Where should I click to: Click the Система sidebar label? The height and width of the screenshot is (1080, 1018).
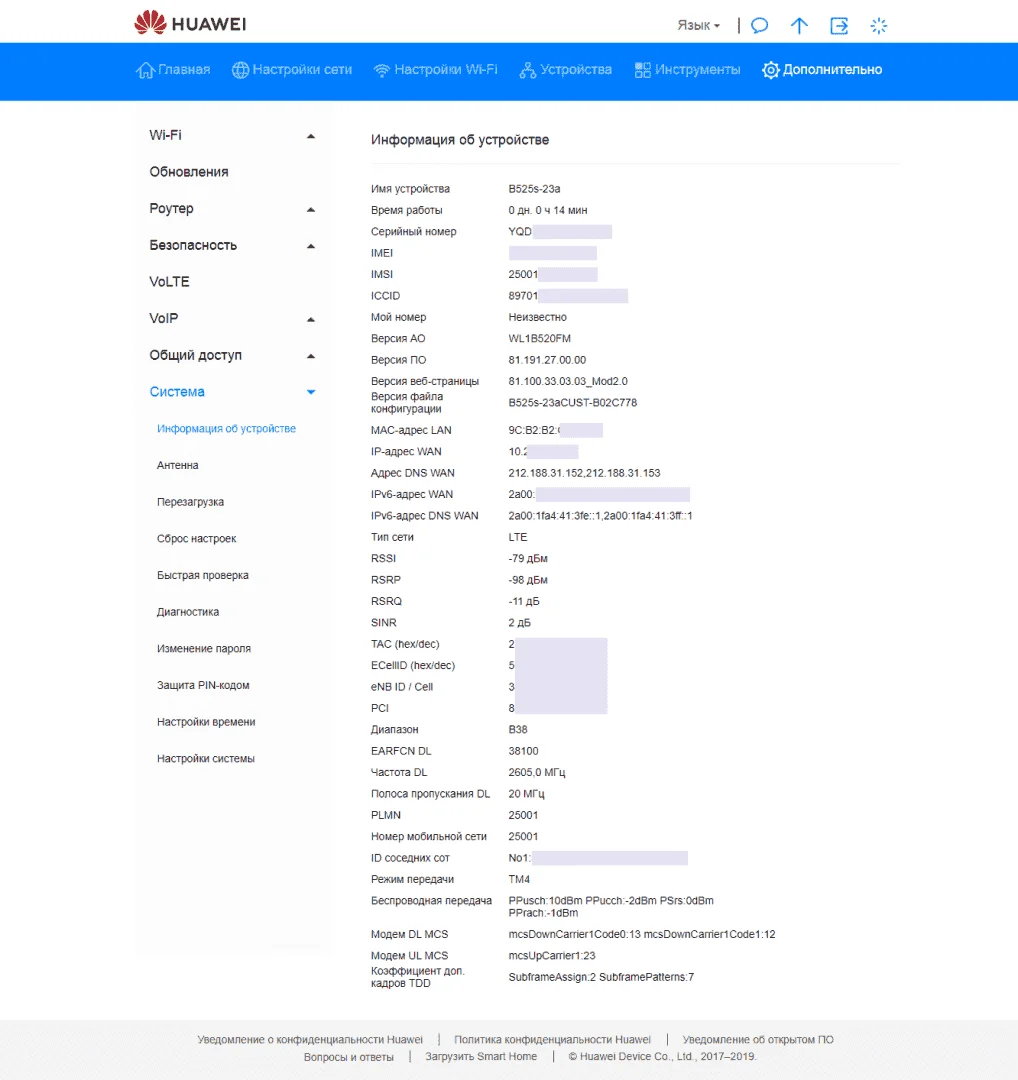click(177, 392)
